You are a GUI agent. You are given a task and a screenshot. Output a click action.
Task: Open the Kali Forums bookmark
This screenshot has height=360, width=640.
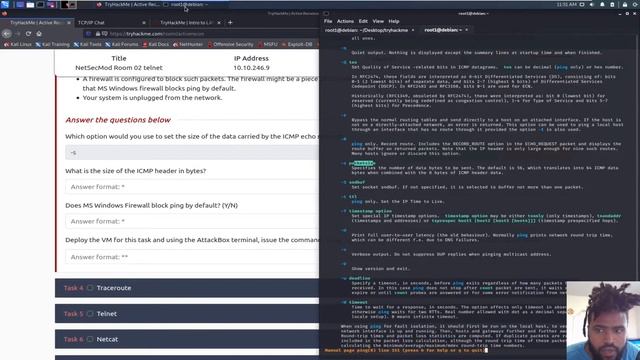click(x=122, y=44)
